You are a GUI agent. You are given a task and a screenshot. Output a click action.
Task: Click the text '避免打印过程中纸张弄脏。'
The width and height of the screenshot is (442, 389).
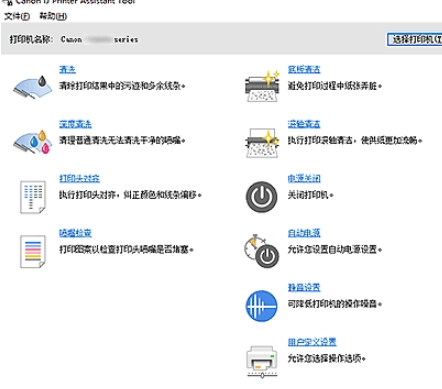(335, 86)
